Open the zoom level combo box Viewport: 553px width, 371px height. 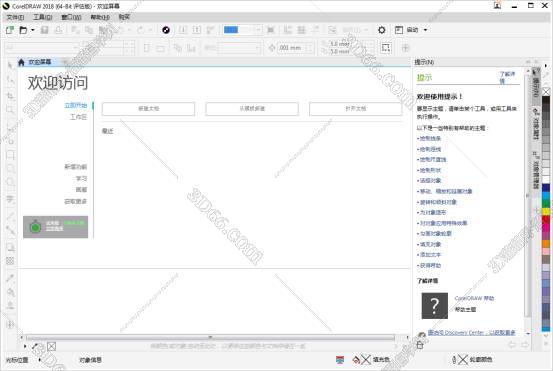(243, 30)
